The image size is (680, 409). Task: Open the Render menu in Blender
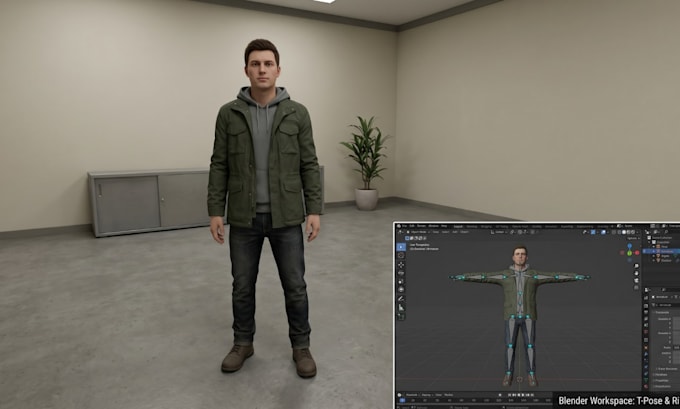[x=422, y=226]
